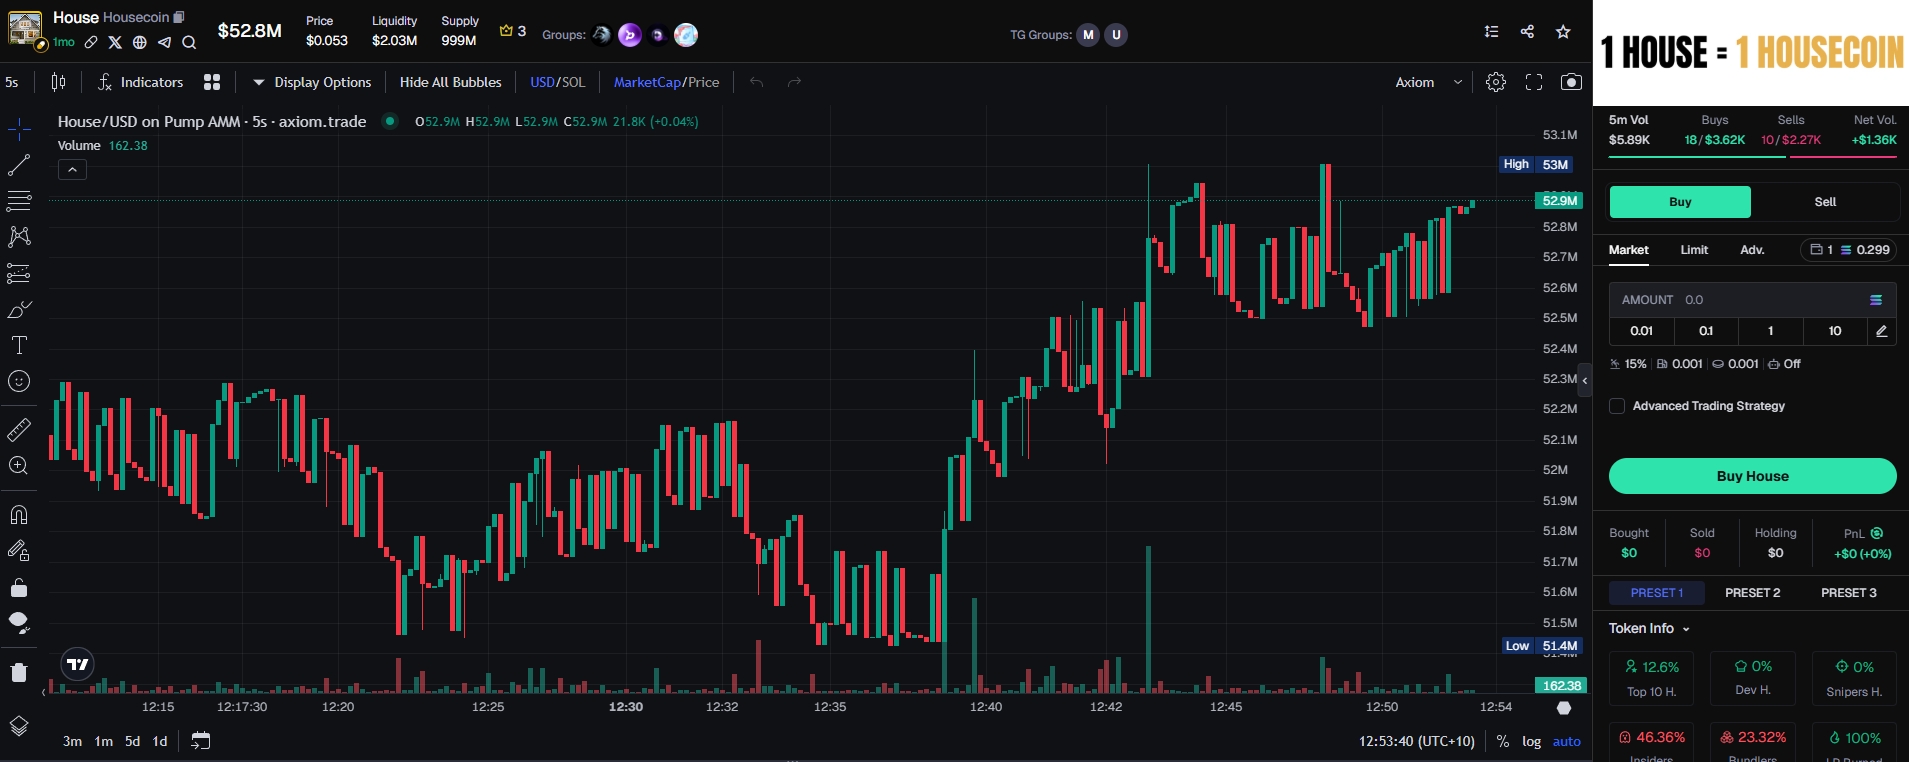1909x762 pixels.
Task: Select the trend line drawing tool
Action: tap(19, 165)
